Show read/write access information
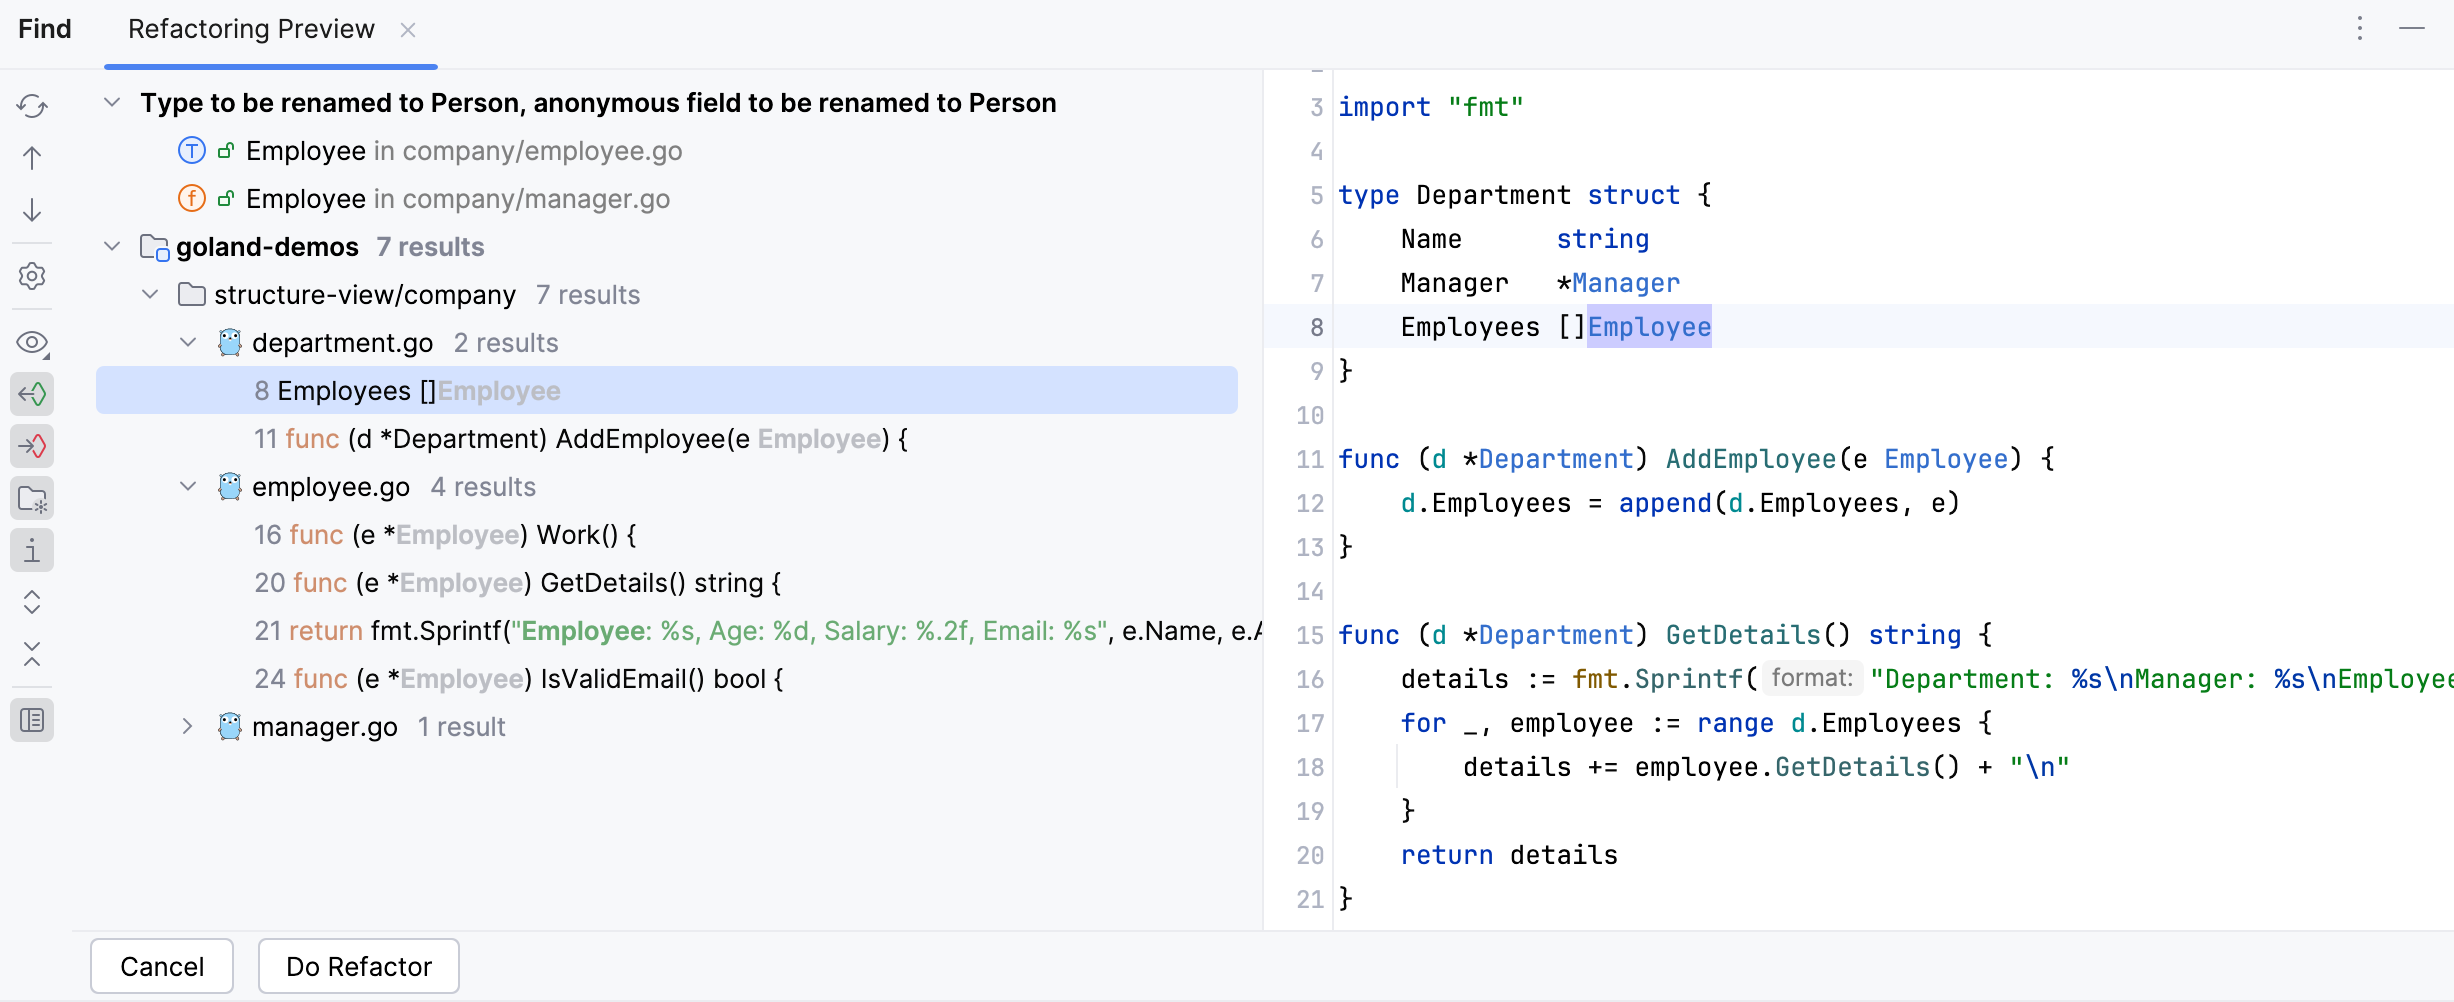This screenshot has width=2454, height=1002. point(32,550)
